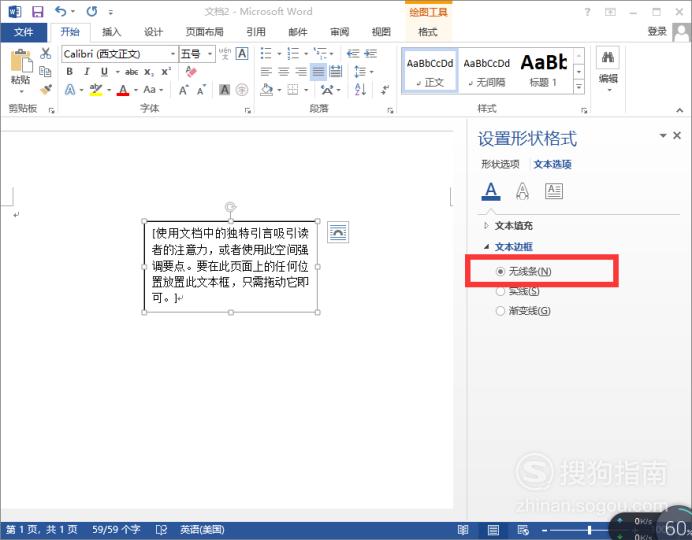692x540 pixels.
Task: Switch to 形状选项 in the format pane
Action: click(500, 164)
